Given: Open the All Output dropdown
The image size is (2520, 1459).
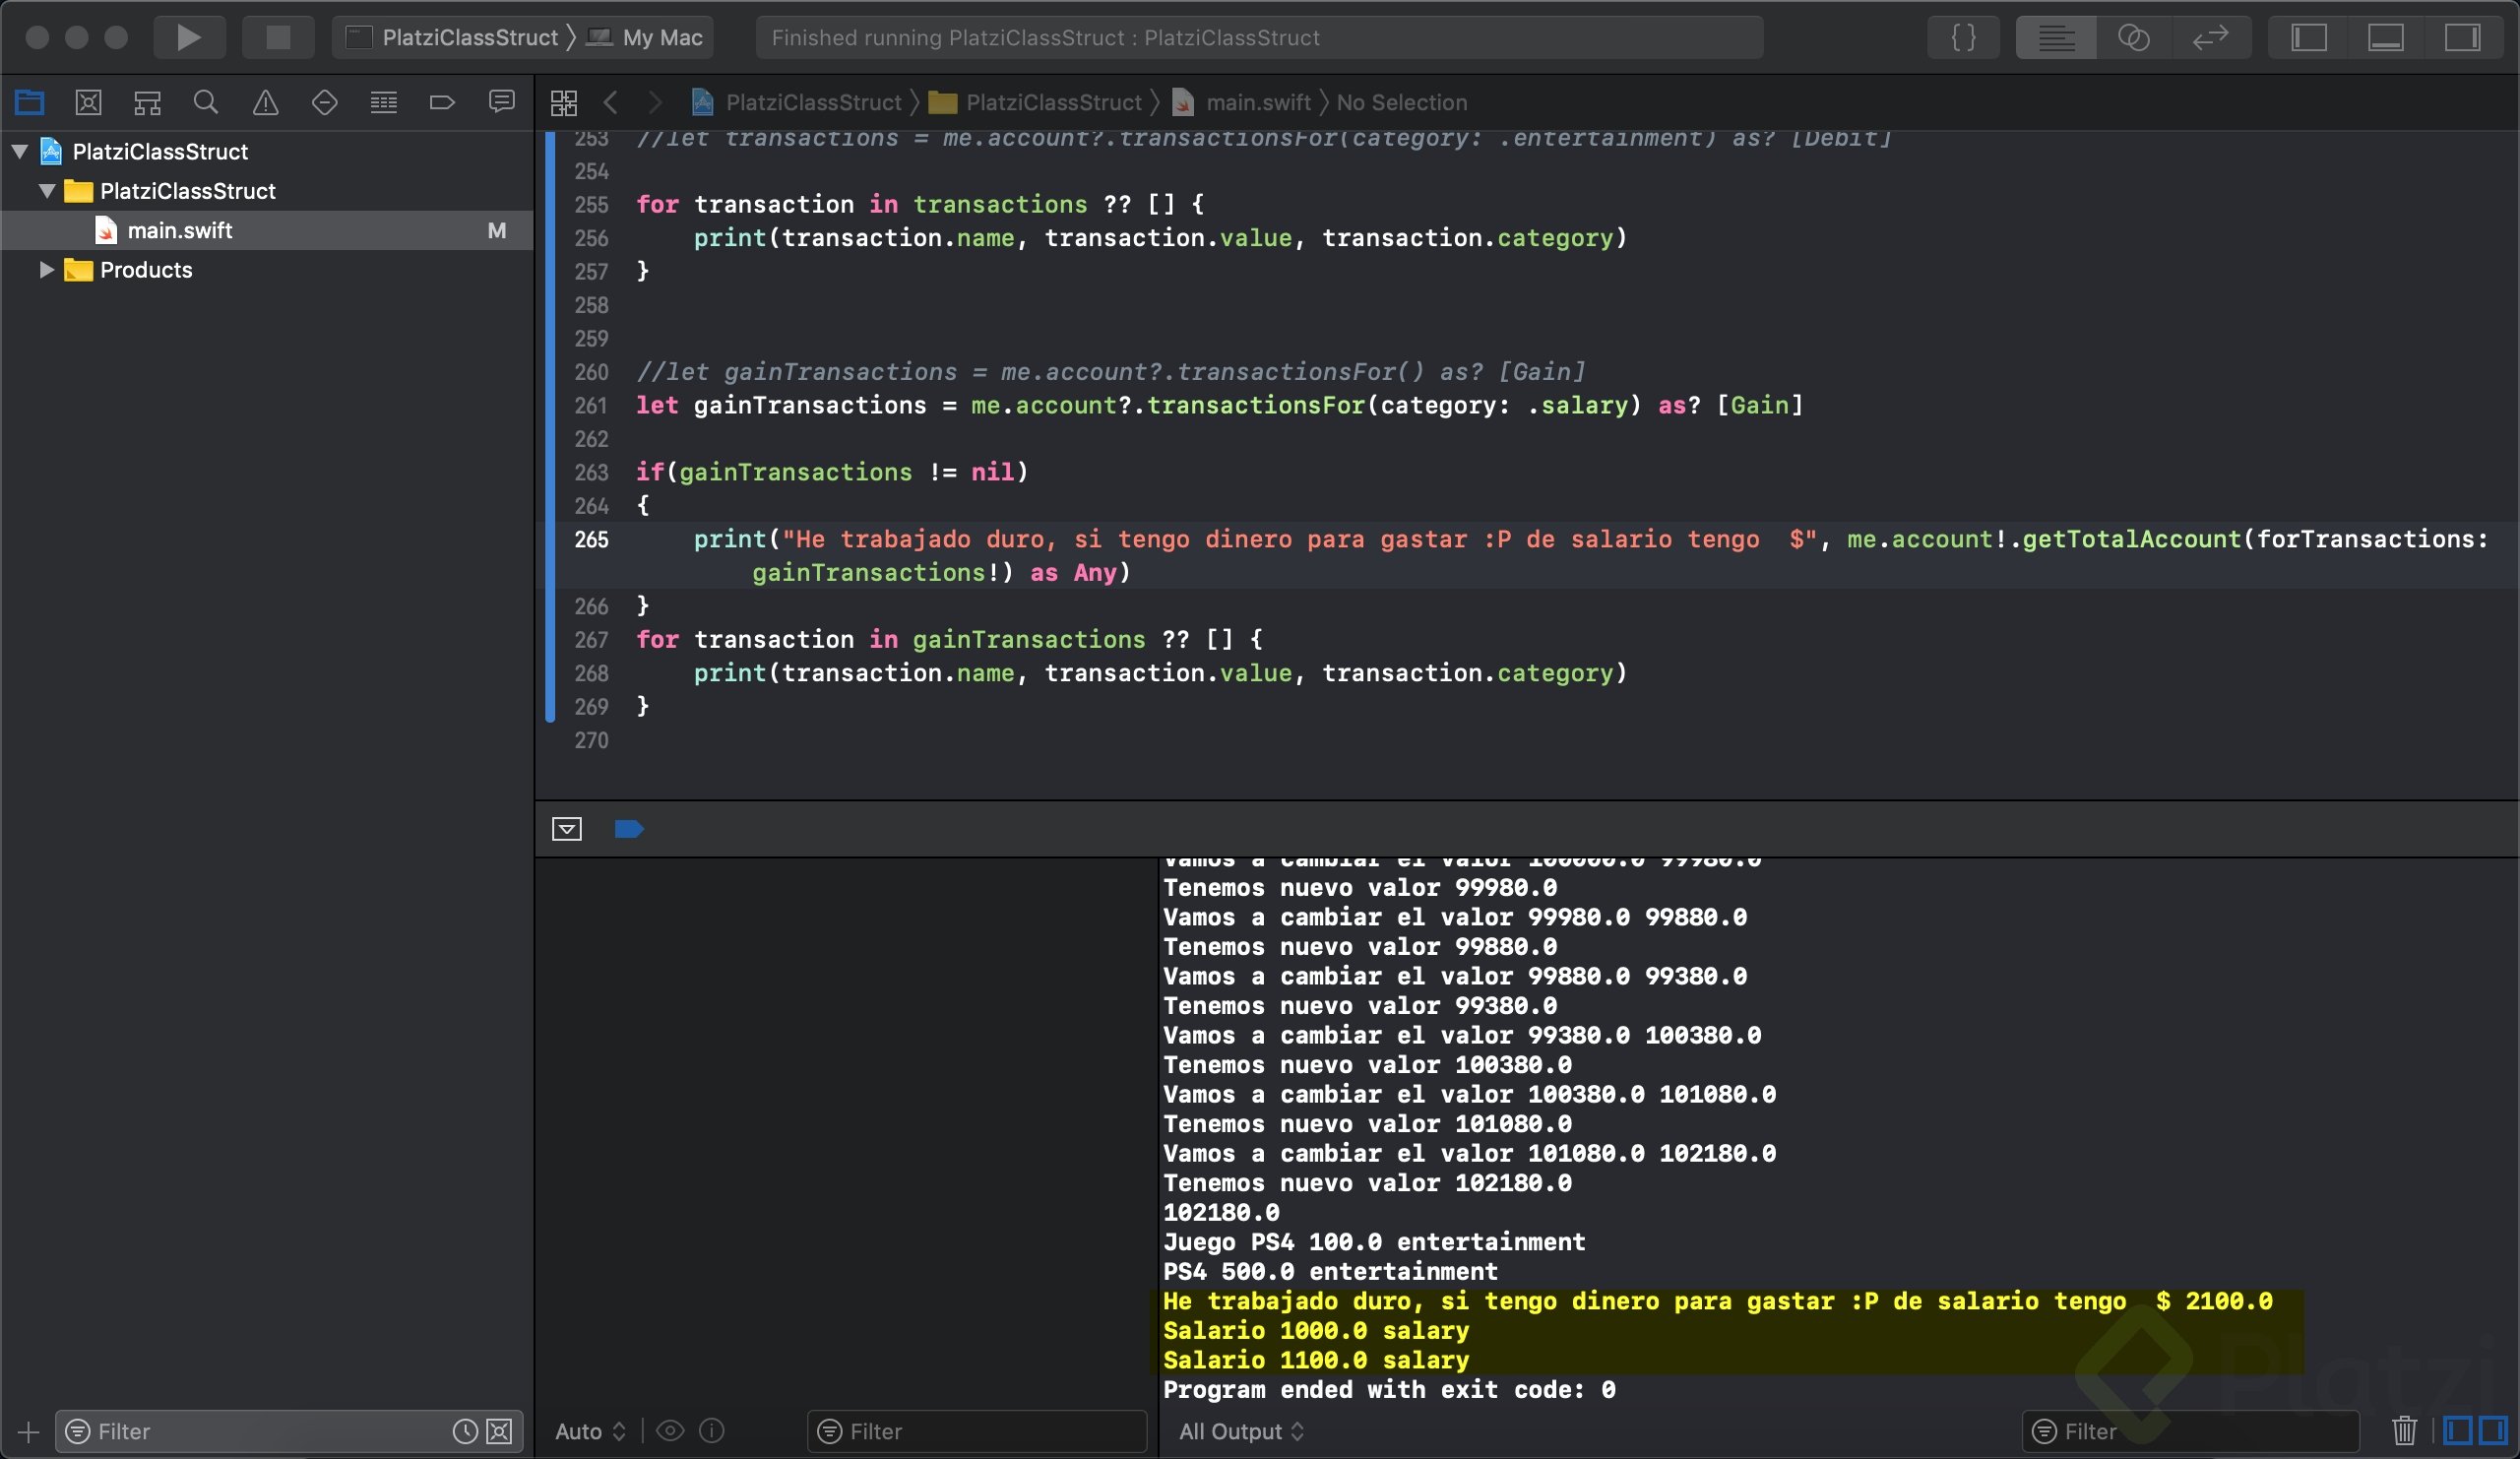Looking at the screenshot, I should [x=1241, y=1431].
